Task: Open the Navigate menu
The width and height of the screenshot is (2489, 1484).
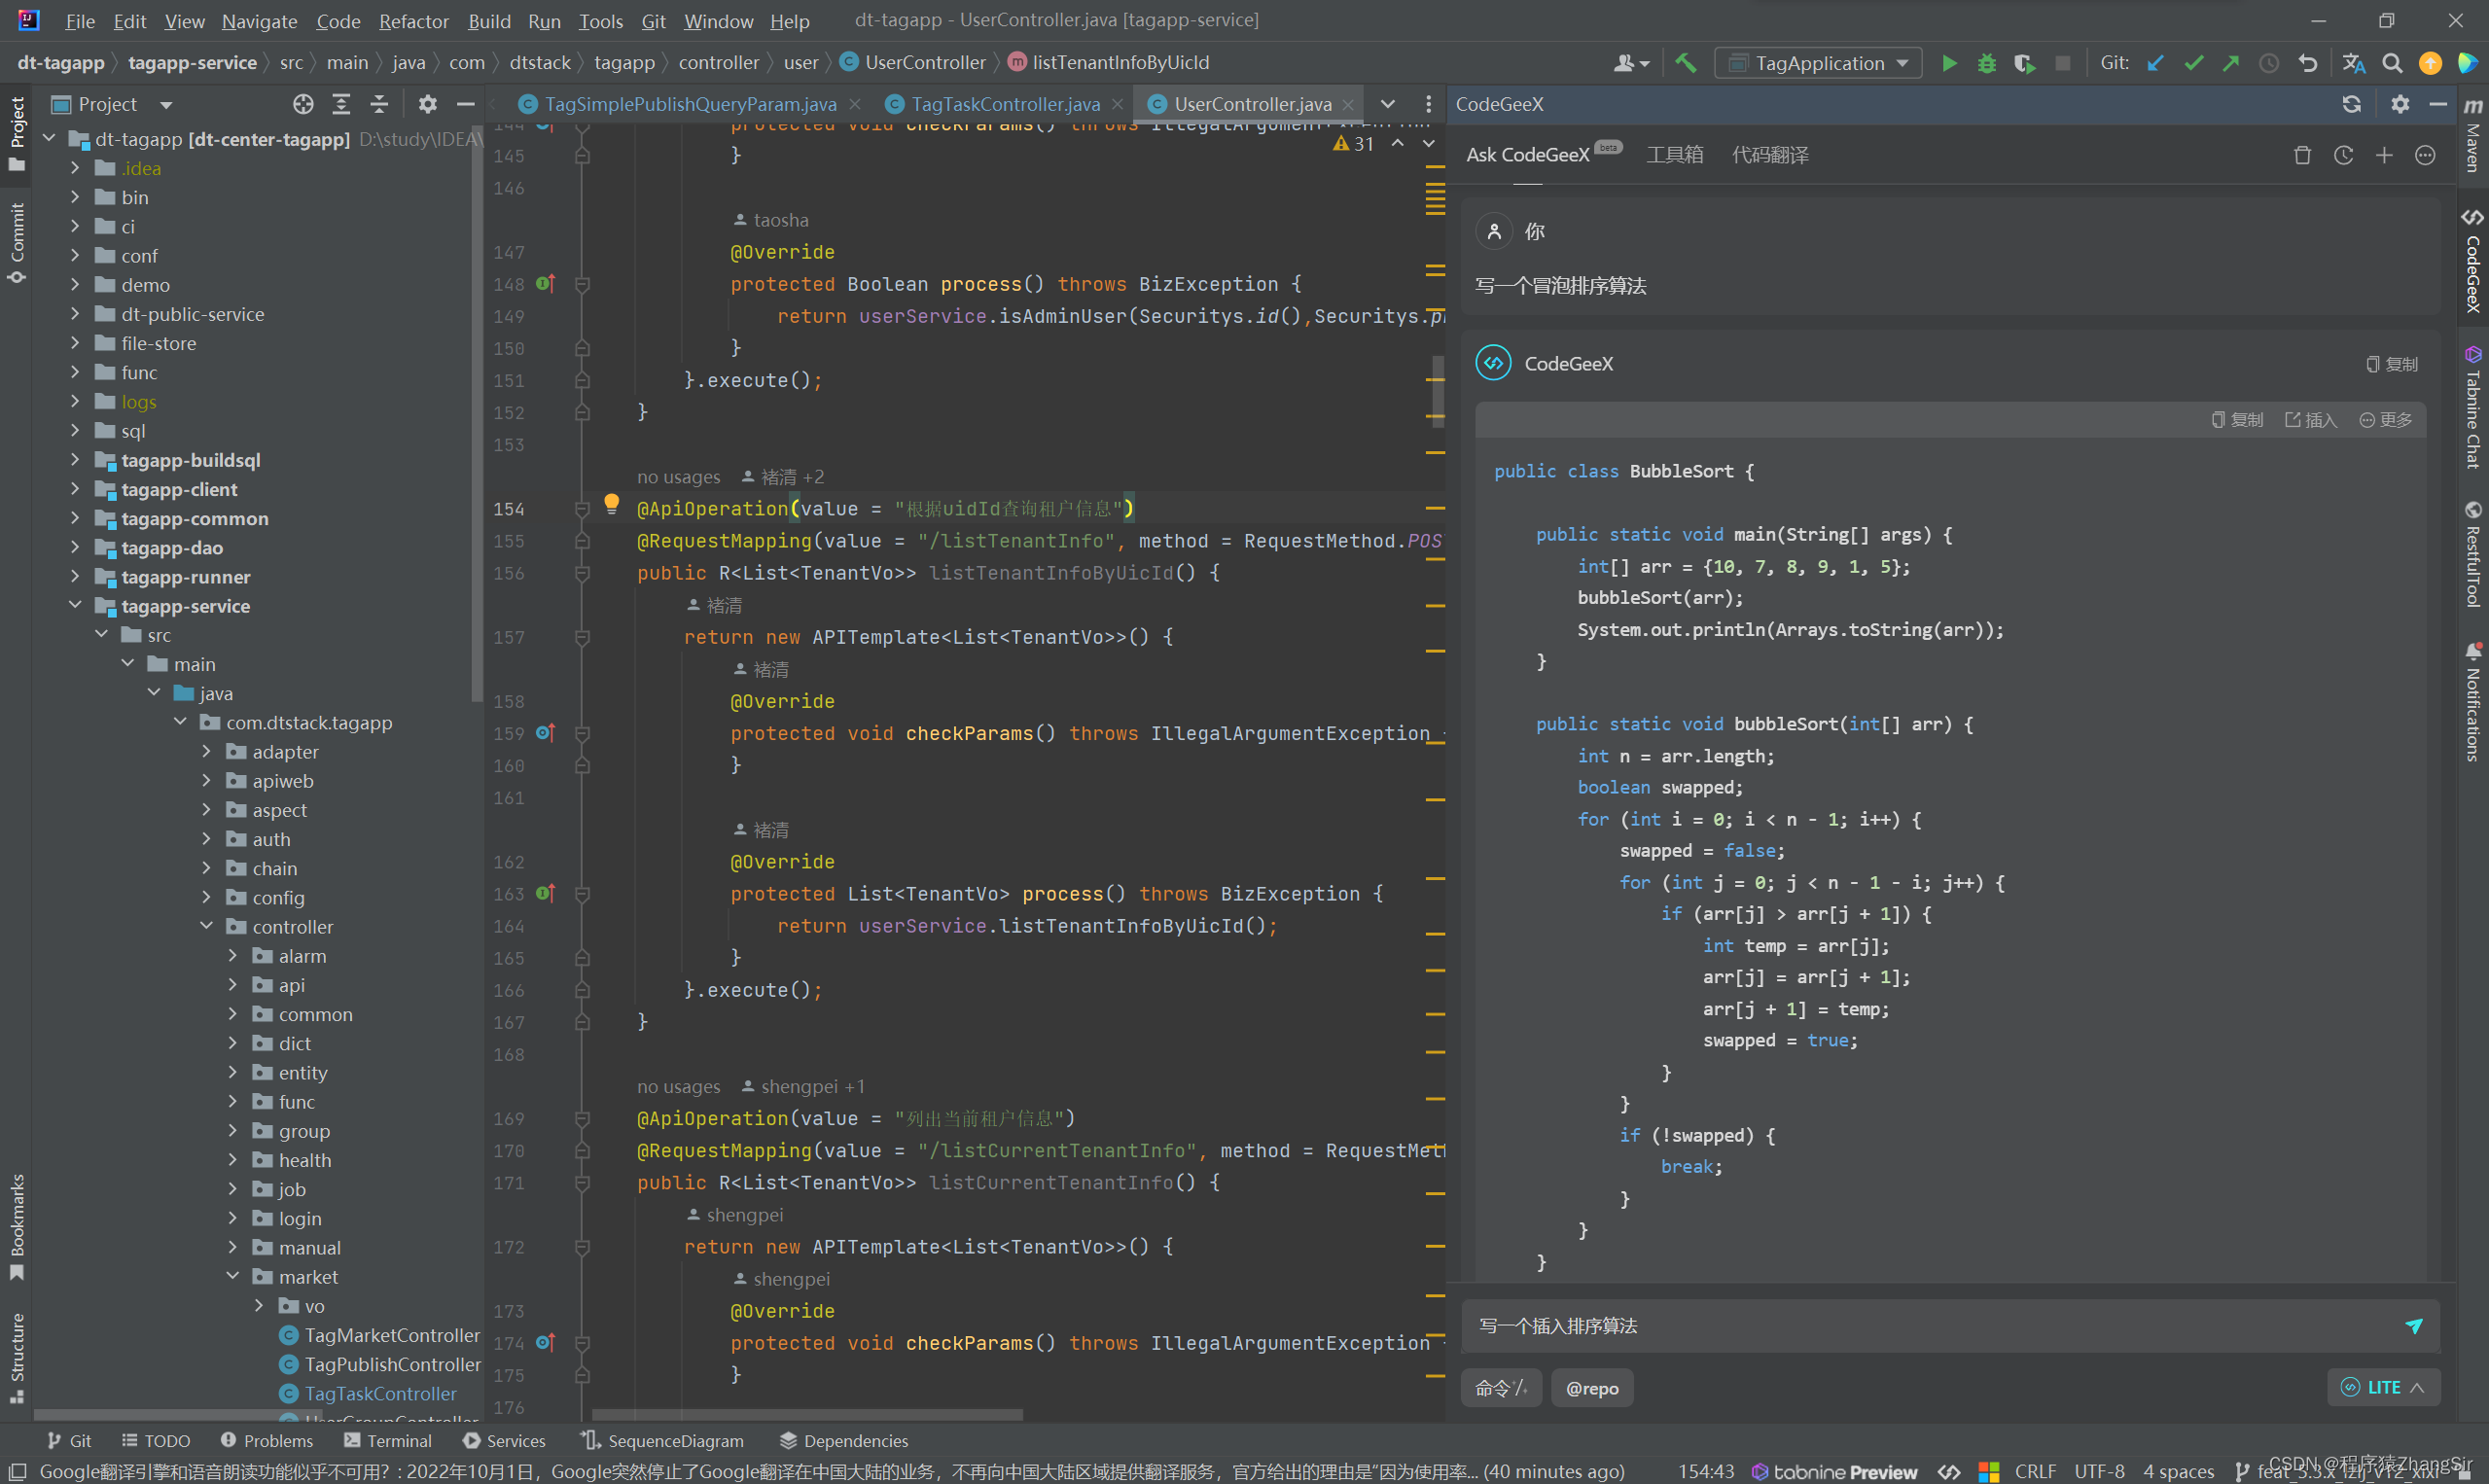Action: click(259, 21)
